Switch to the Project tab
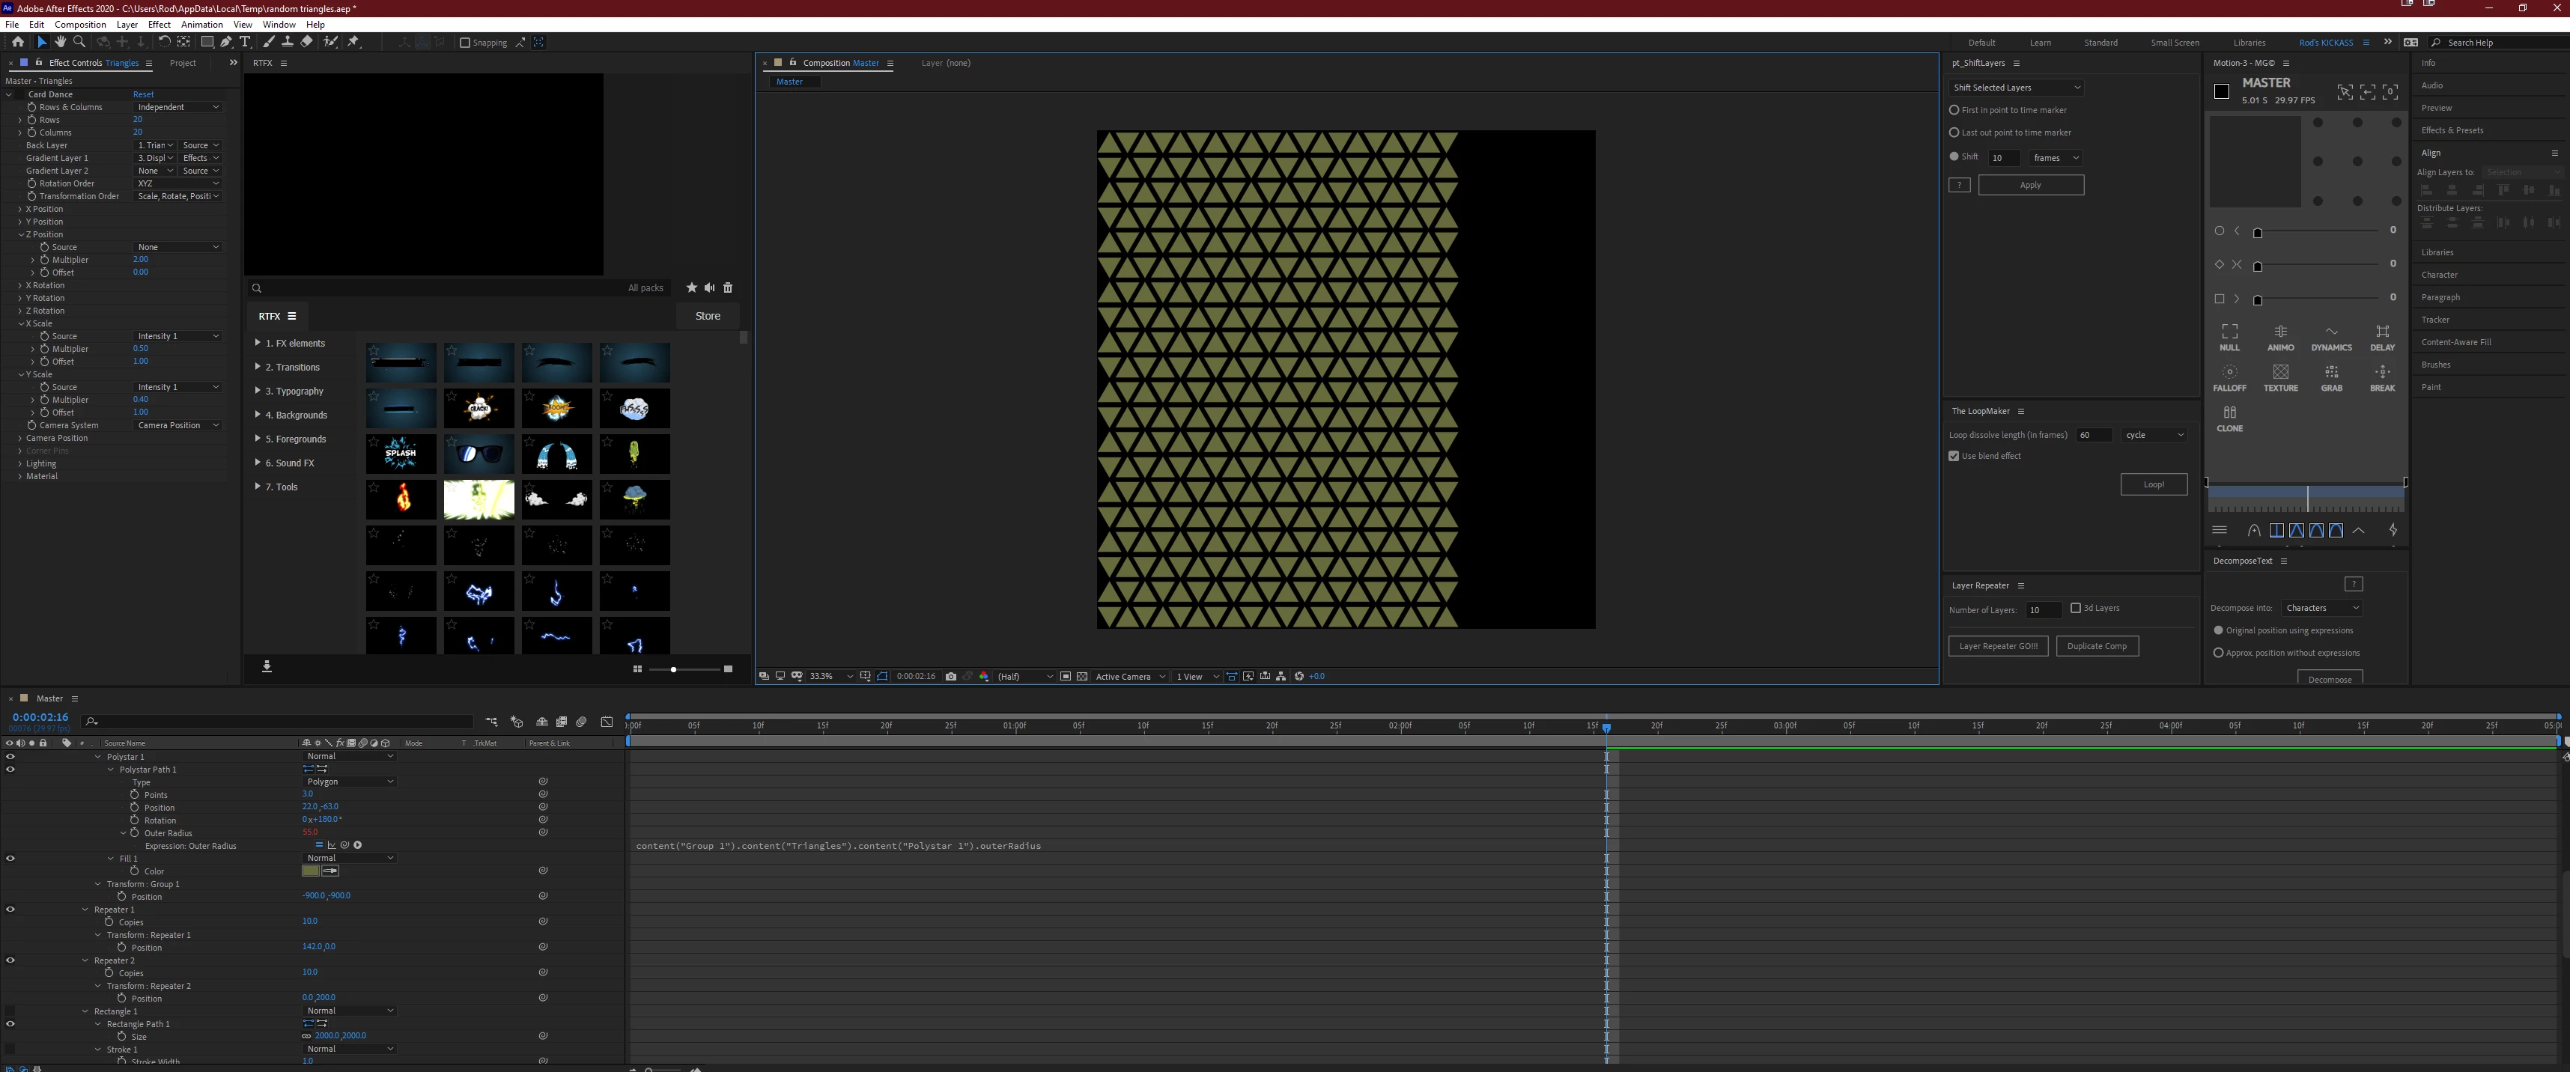The width and height of the screenshot is (2576, 1072). point(183,63)
